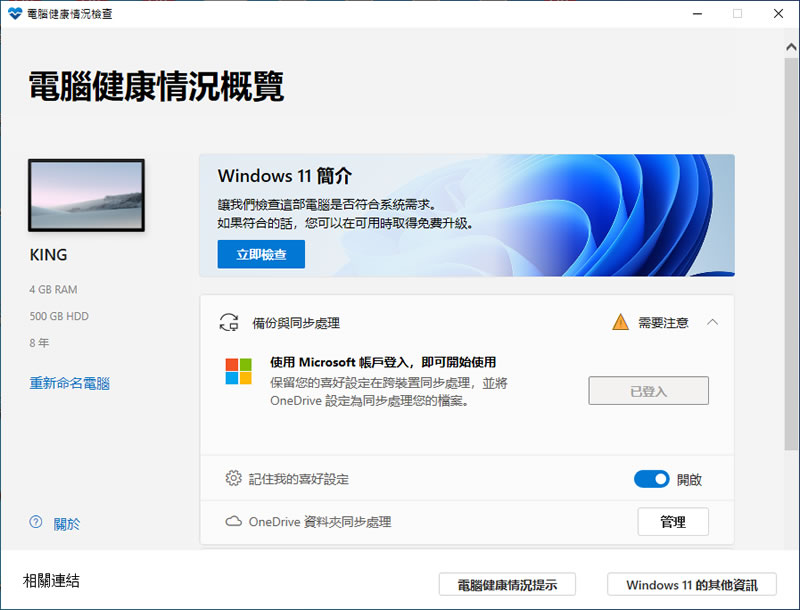Click the KING computer name
Viewport: 800px width, 610px height.
pyautogui.click(x=48, y=255)
